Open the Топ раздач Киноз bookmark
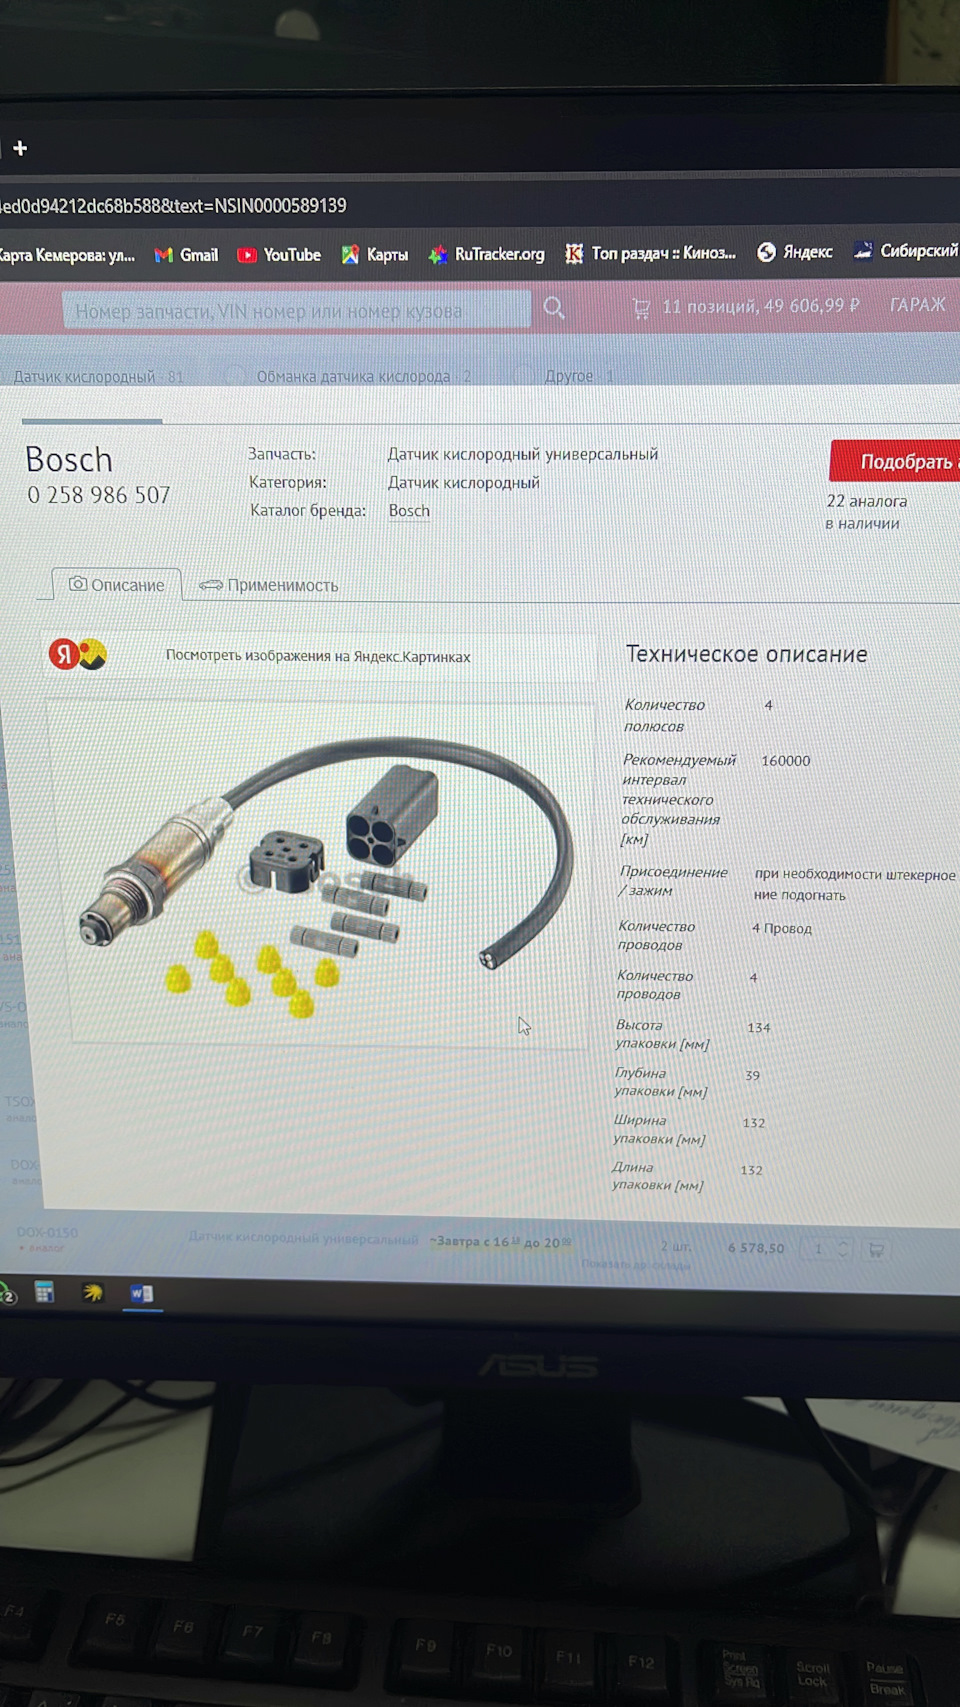 coord(650,253)
